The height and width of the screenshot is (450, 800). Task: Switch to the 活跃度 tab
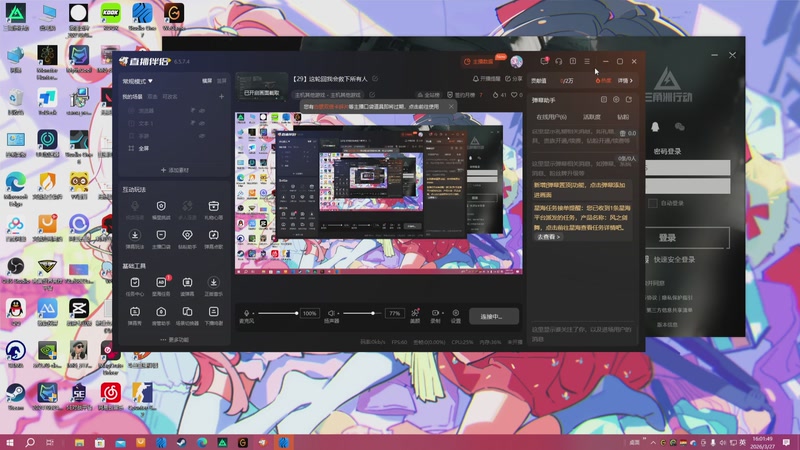coord(592,117)
